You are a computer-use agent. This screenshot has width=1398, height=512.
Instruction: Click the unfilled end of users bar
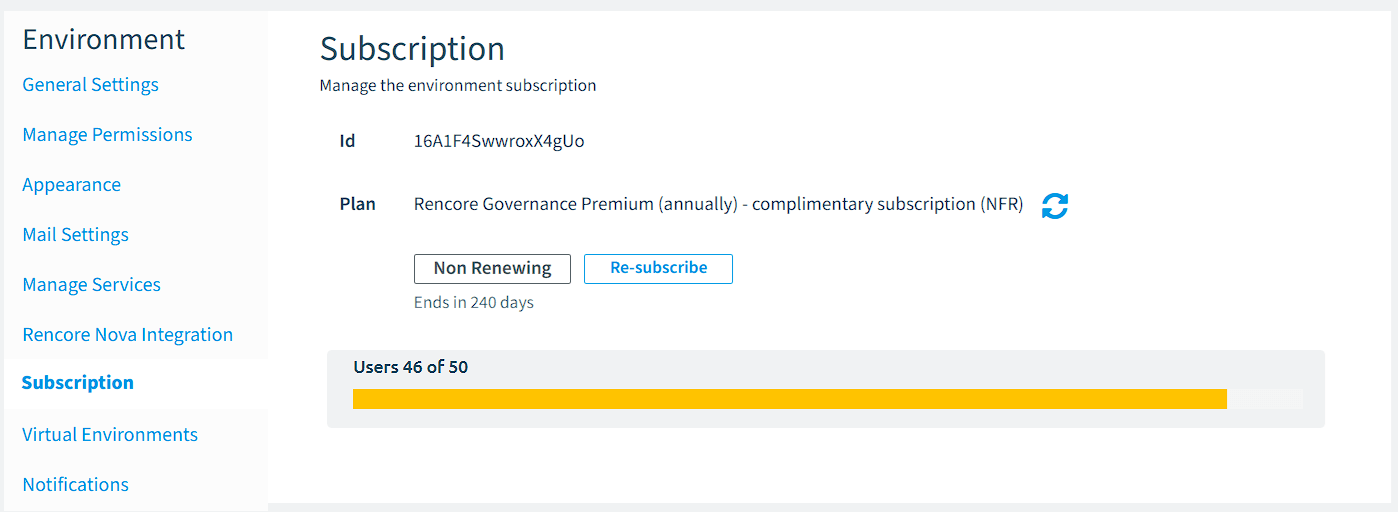pyautogui.click(x=1265, y=399)
